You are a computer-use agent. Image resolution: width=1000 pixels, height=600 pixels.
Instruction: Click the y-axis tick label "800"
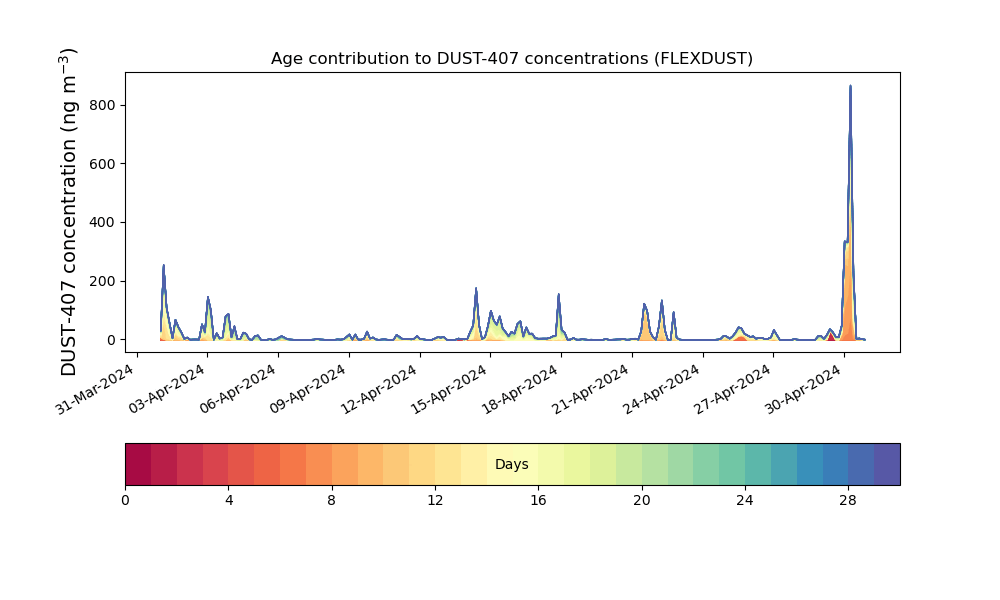click(x=102, y=105)
